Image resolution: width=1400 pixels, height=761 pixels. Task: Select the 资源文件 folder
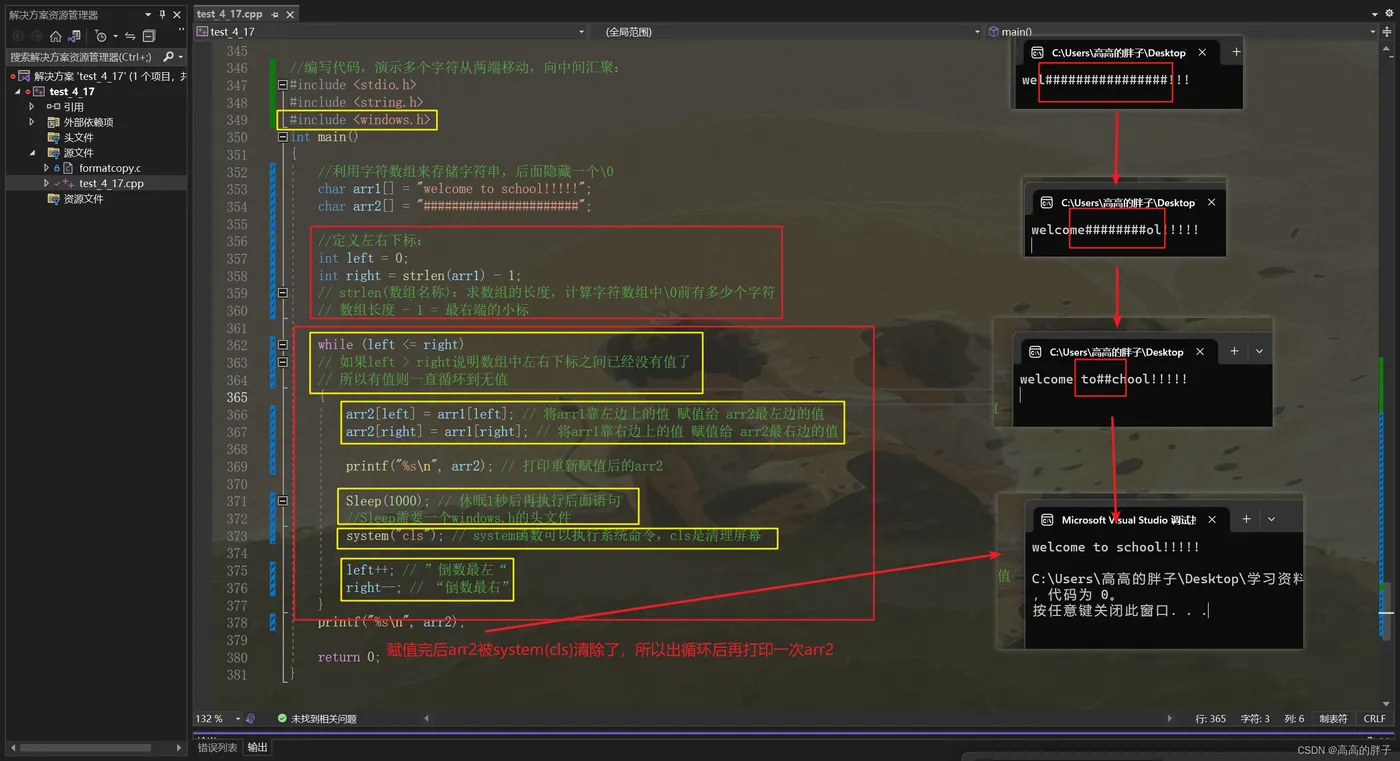(x=83, y=199)
